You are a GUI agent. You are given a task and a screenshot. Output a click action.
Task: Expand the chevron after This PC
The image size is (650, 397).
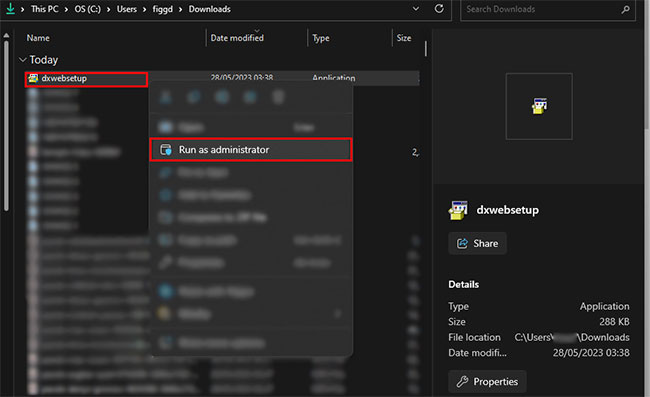[66, 10]
